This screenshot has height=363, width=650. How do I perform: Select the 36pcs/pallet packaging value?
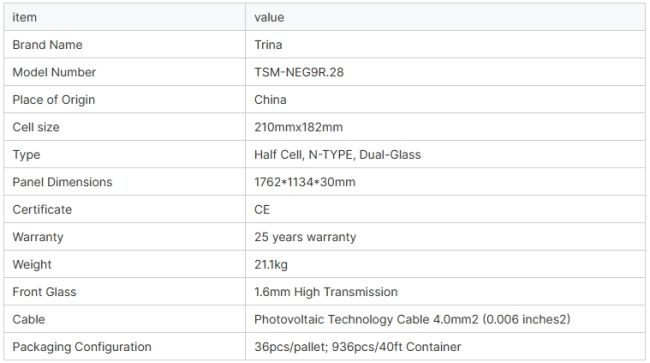(x=357, y=347)
